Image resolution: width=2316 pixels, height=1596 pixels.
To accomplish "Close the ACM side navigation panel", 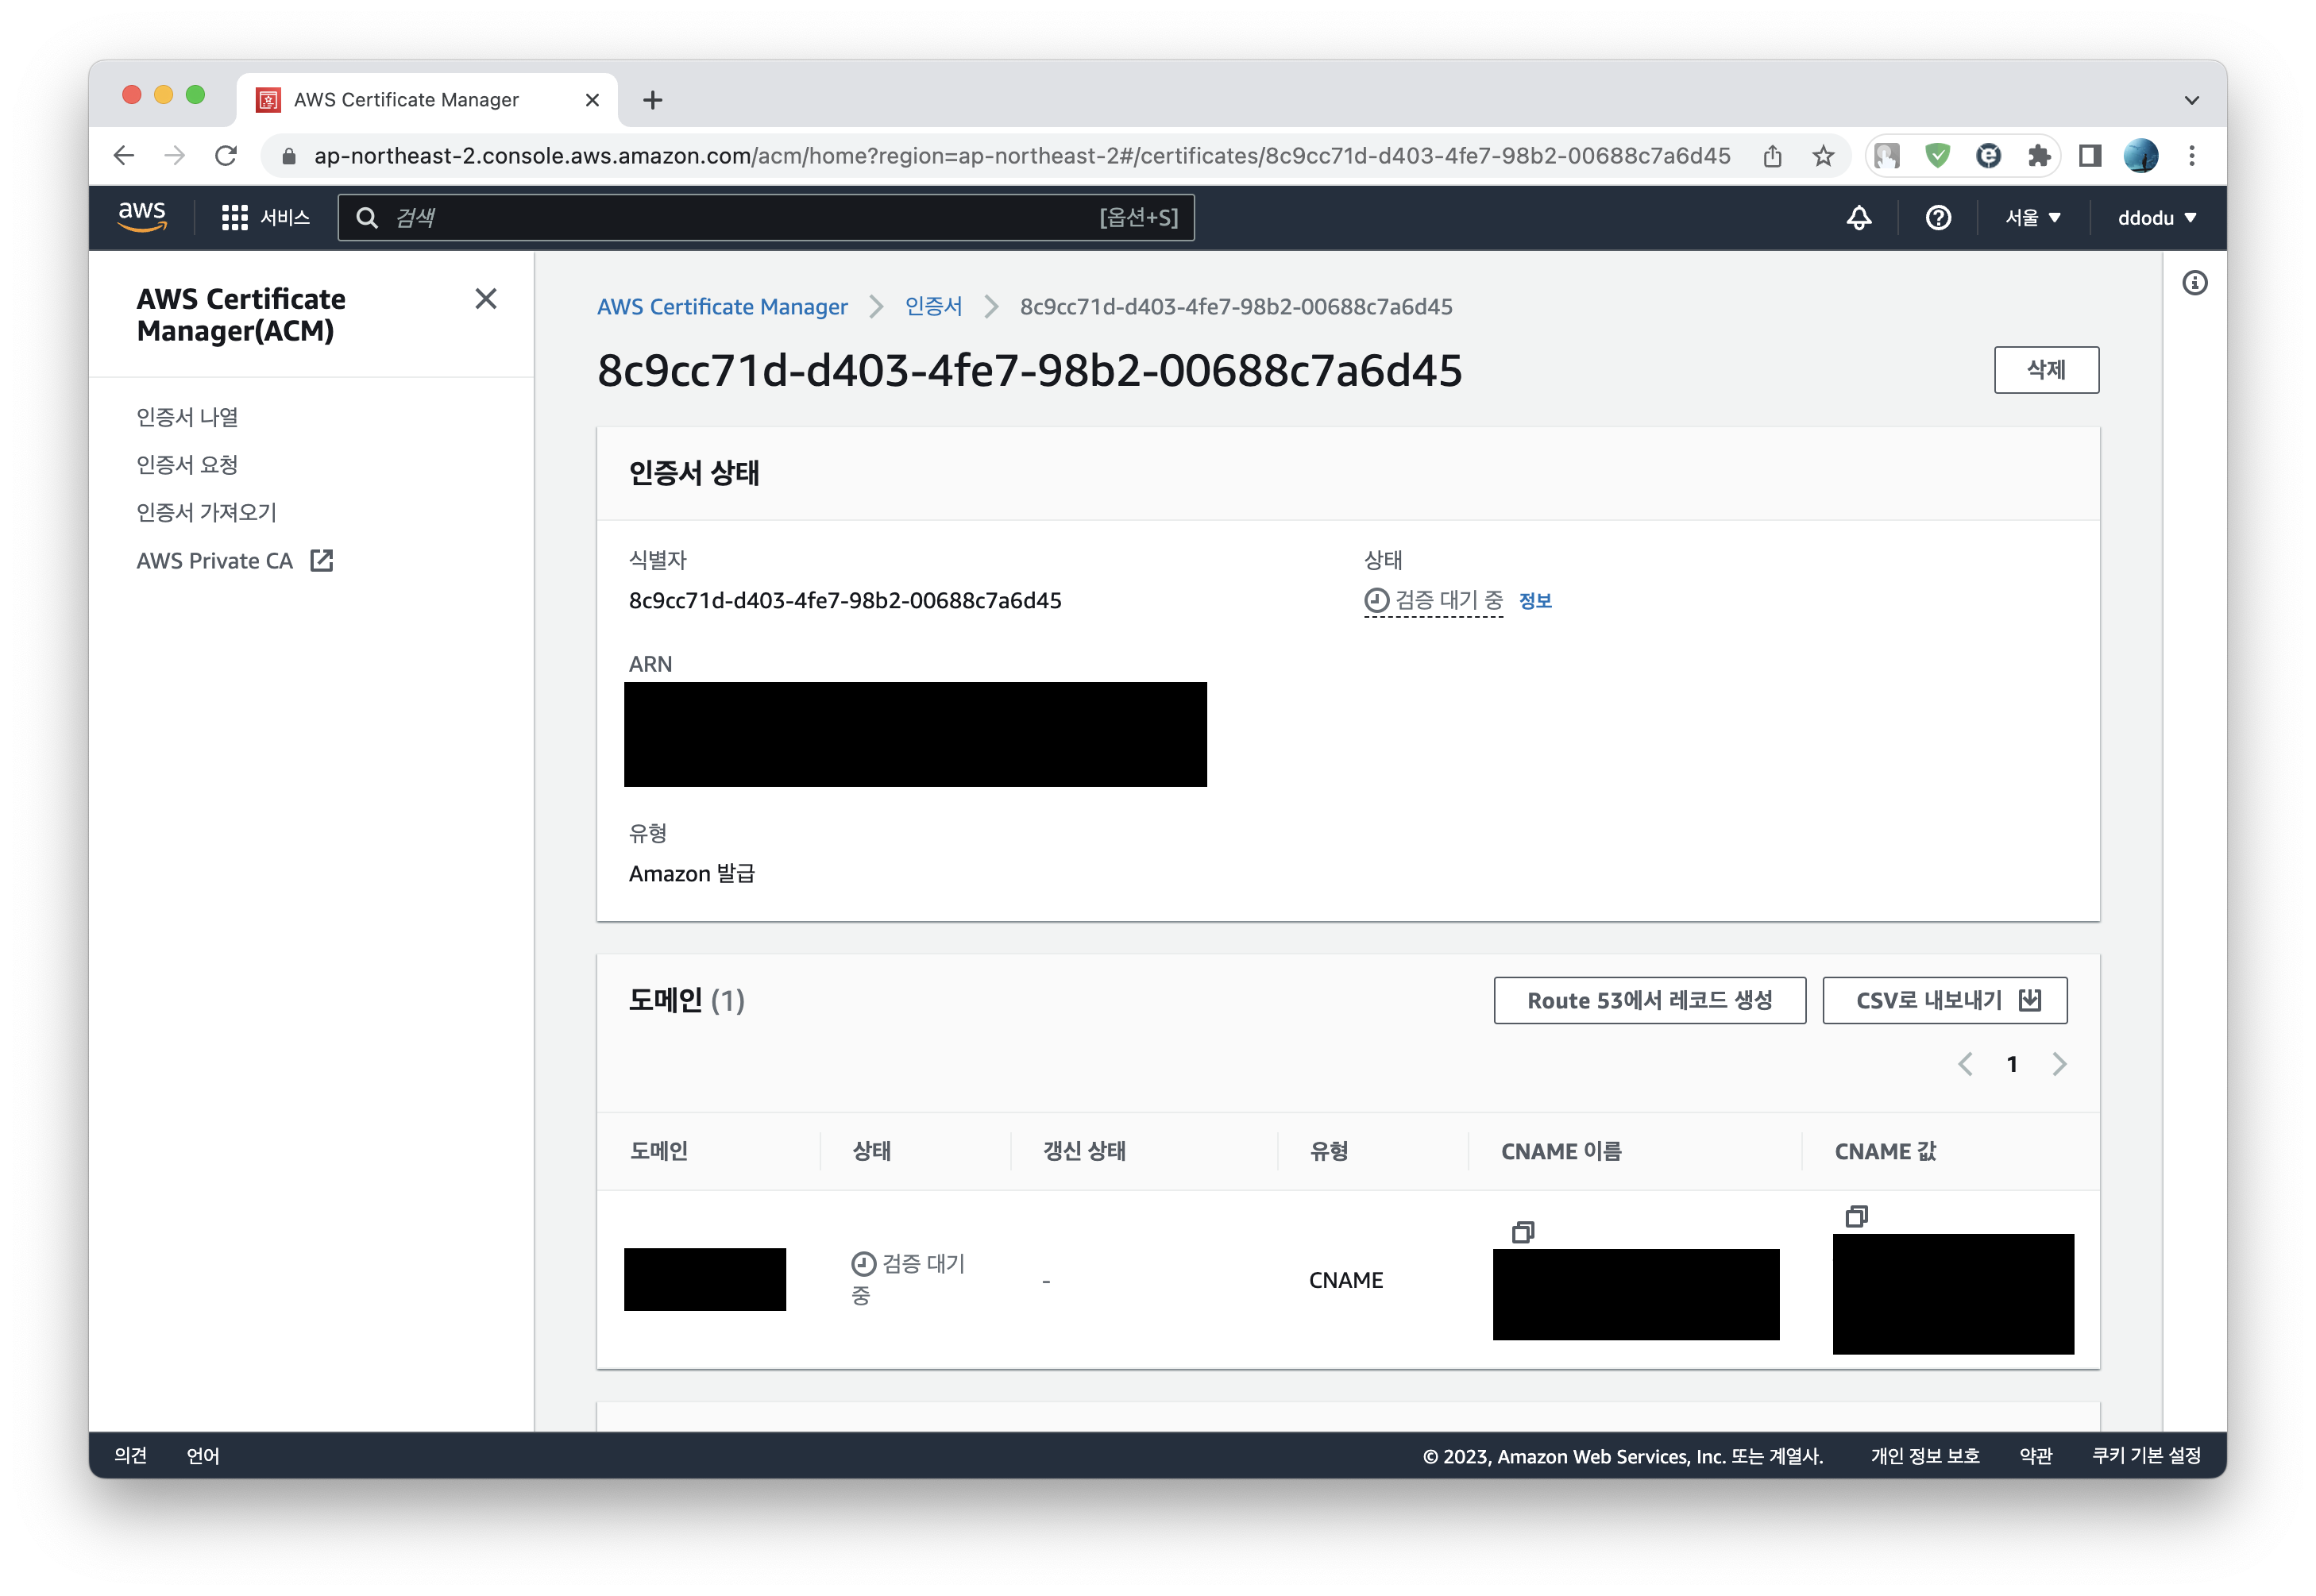I will pos(486,299).
